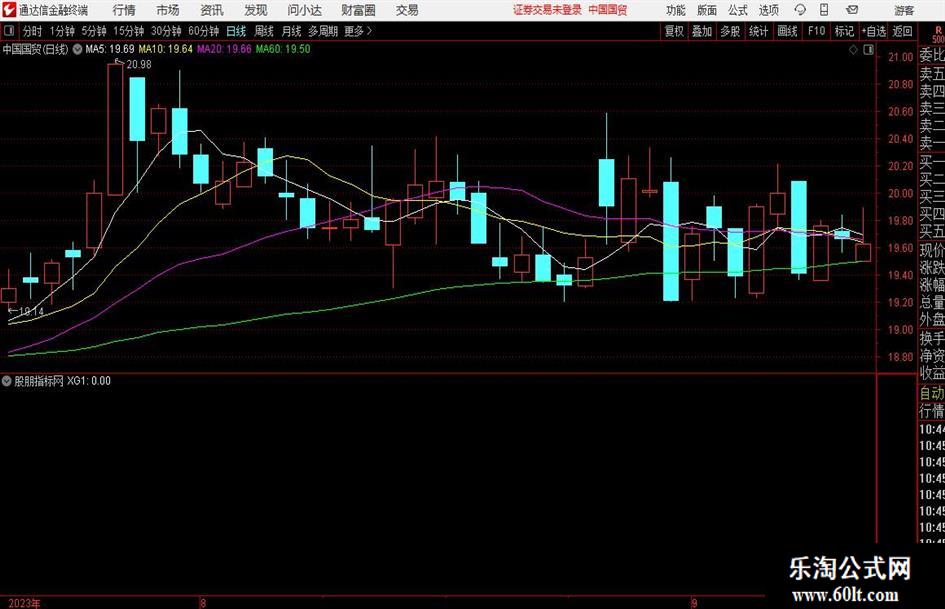Open the 资讯 menu
This screenshot has height=609, width=945.
212,10
